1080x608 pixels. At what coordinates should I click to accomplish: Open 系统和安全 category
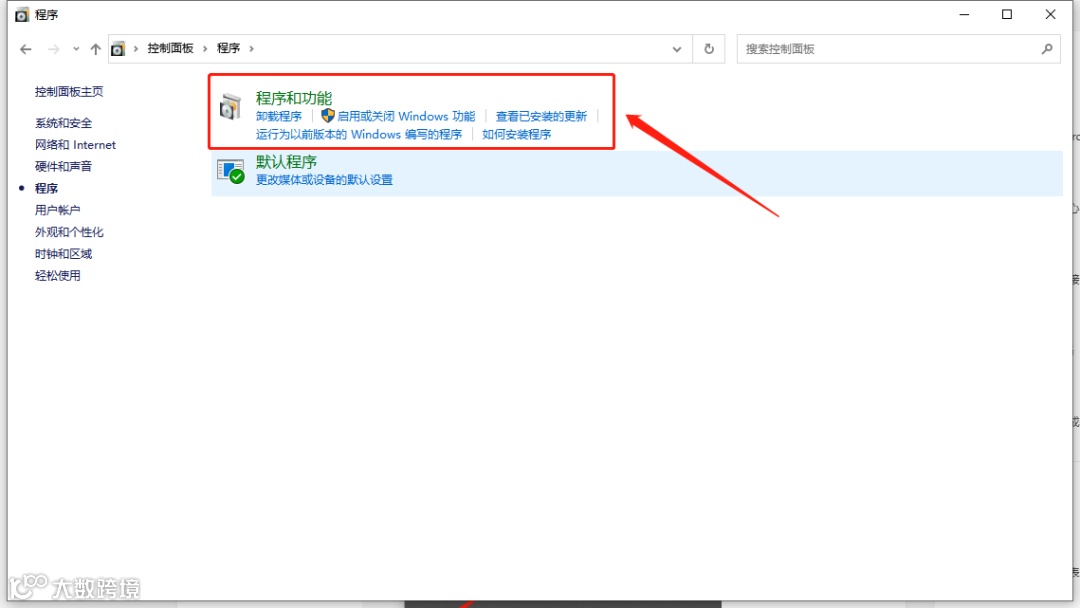click(x=63, y=123)
